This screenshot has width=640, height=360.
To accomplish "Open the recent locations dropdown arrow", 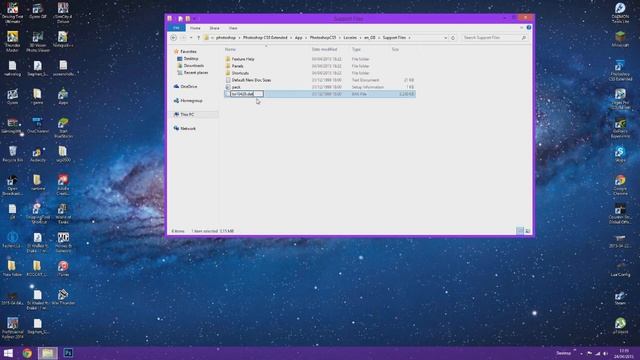I will tap(191, 38).
